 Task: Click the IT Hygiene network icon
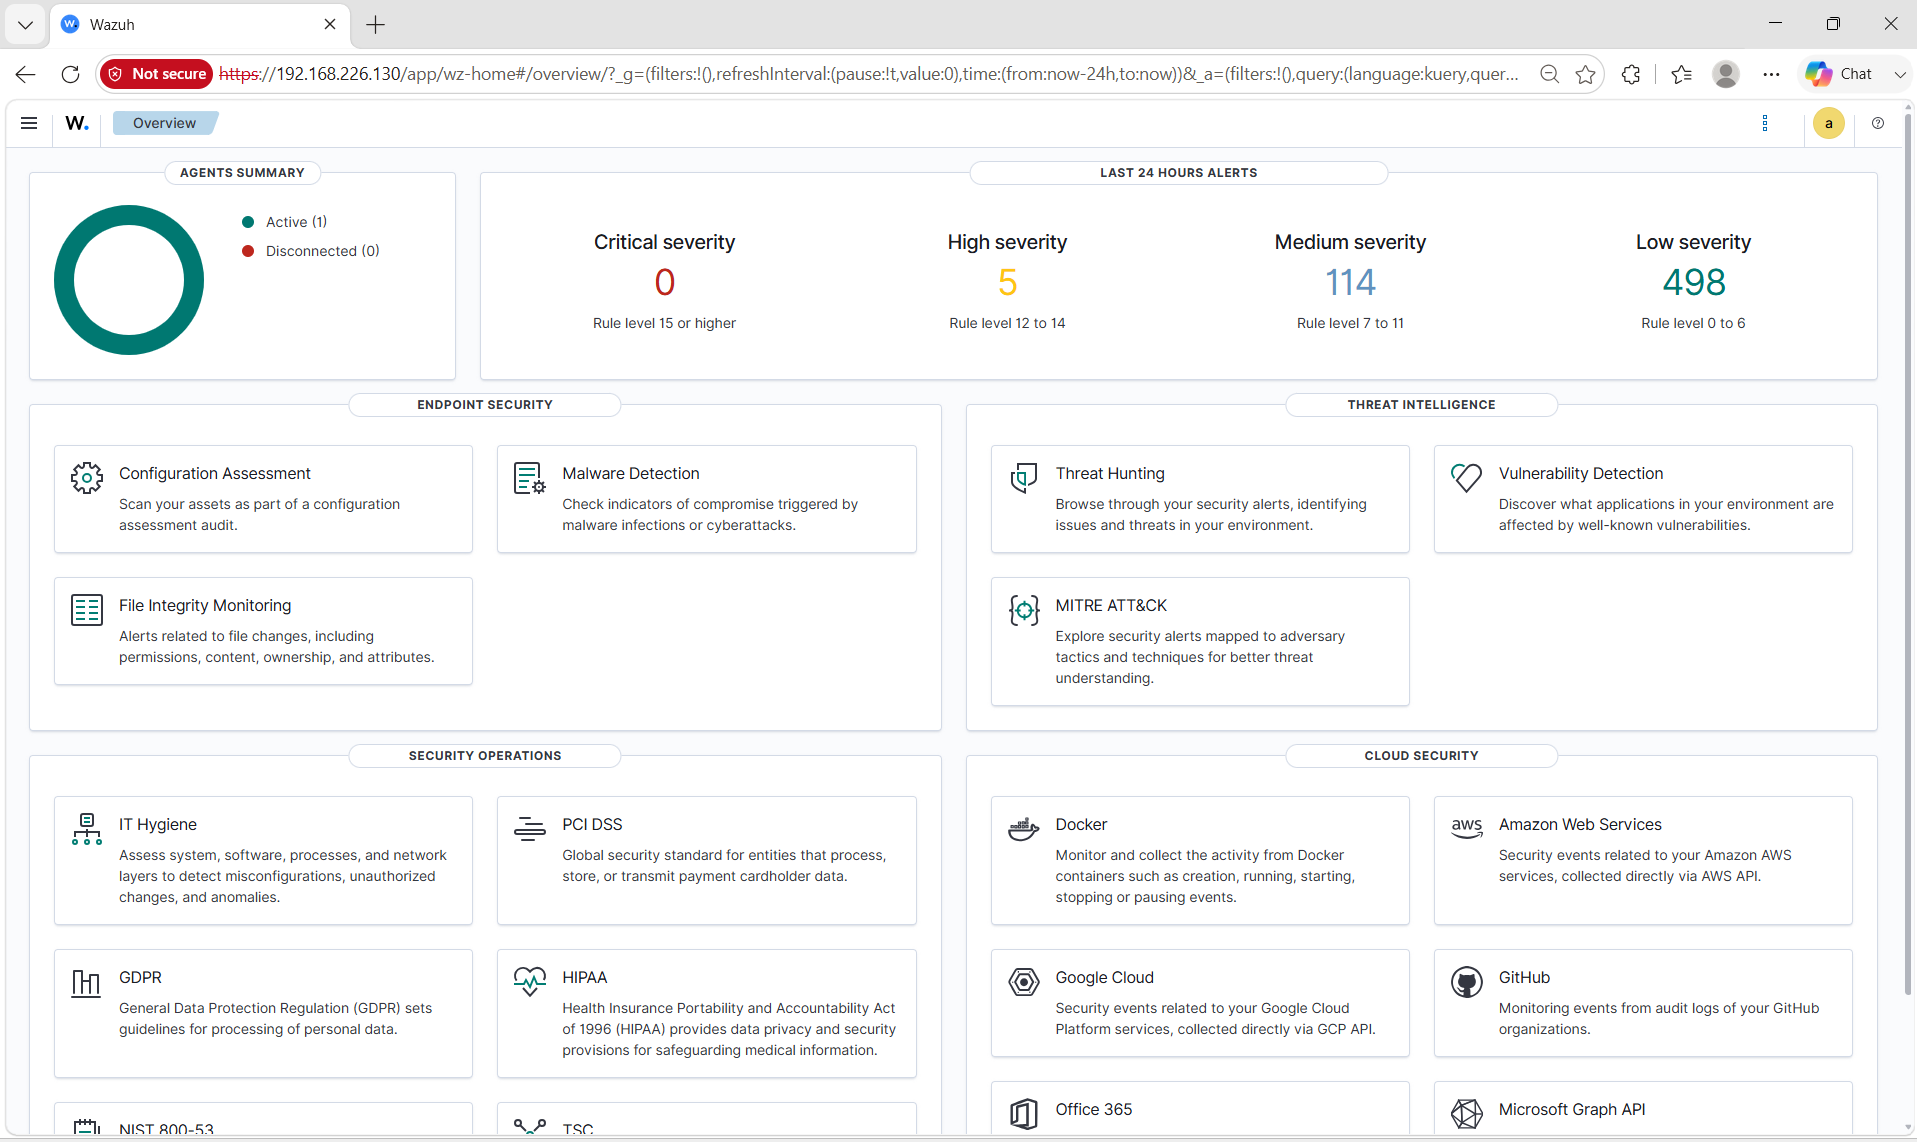pos(87,829)
